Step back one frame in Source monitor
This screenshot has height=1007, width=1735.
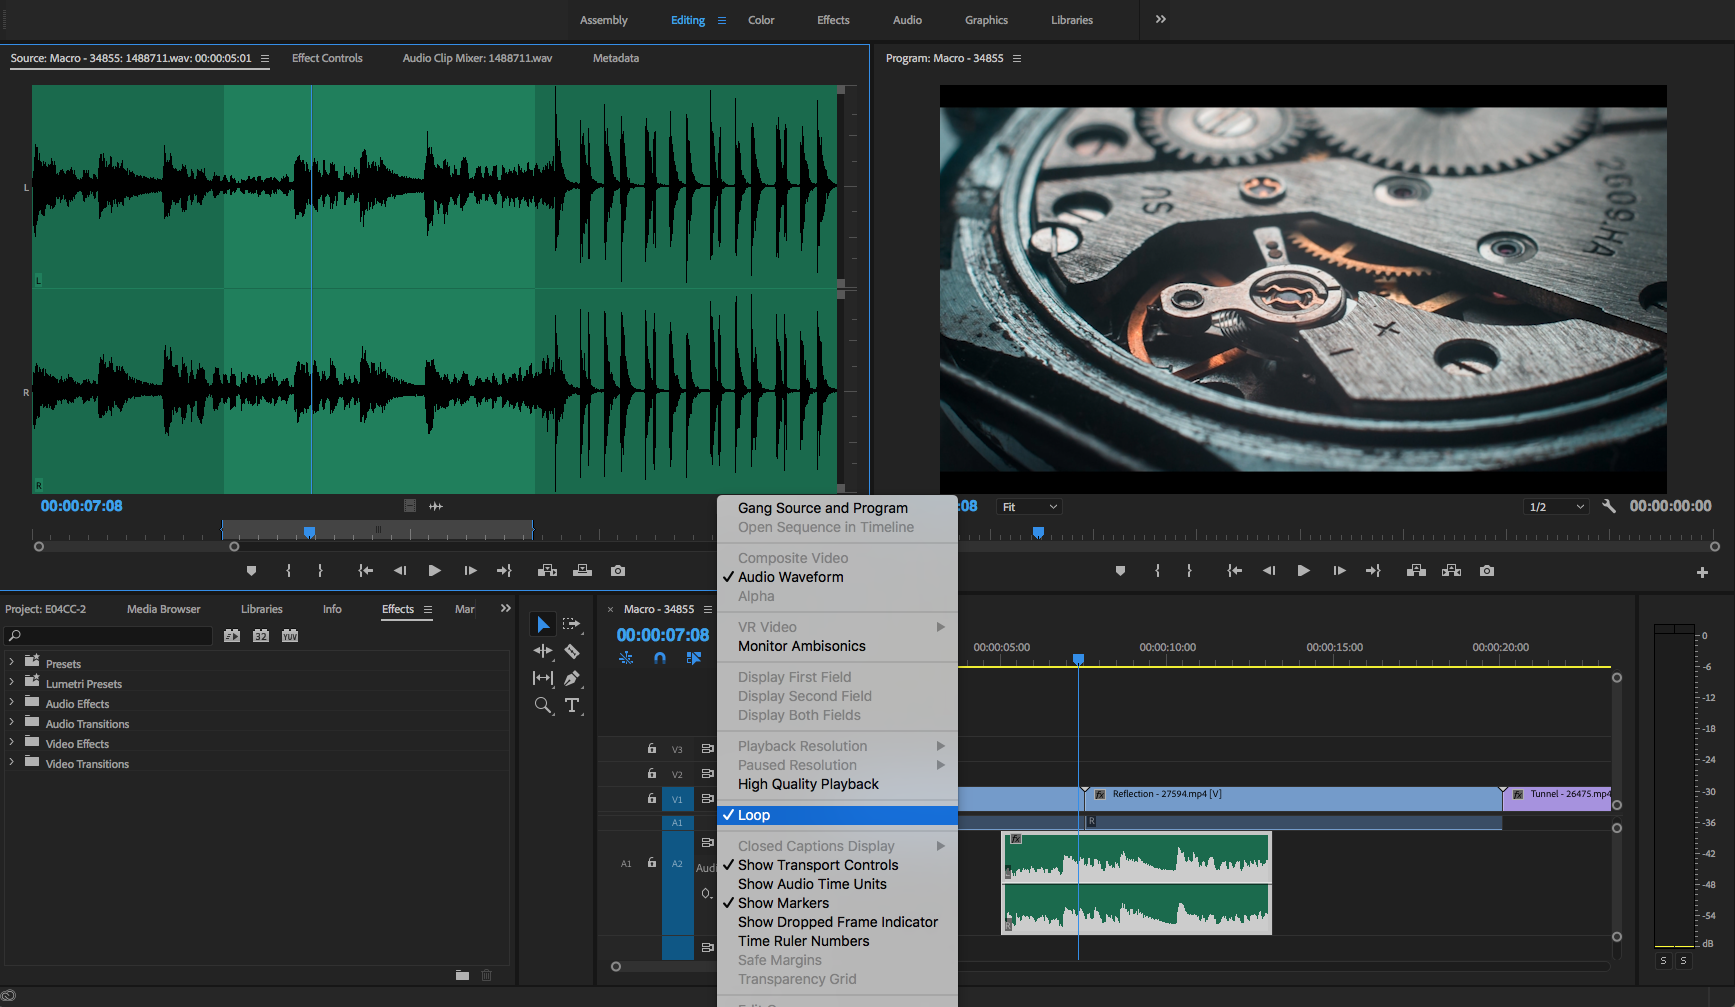(x=400, y=571)
